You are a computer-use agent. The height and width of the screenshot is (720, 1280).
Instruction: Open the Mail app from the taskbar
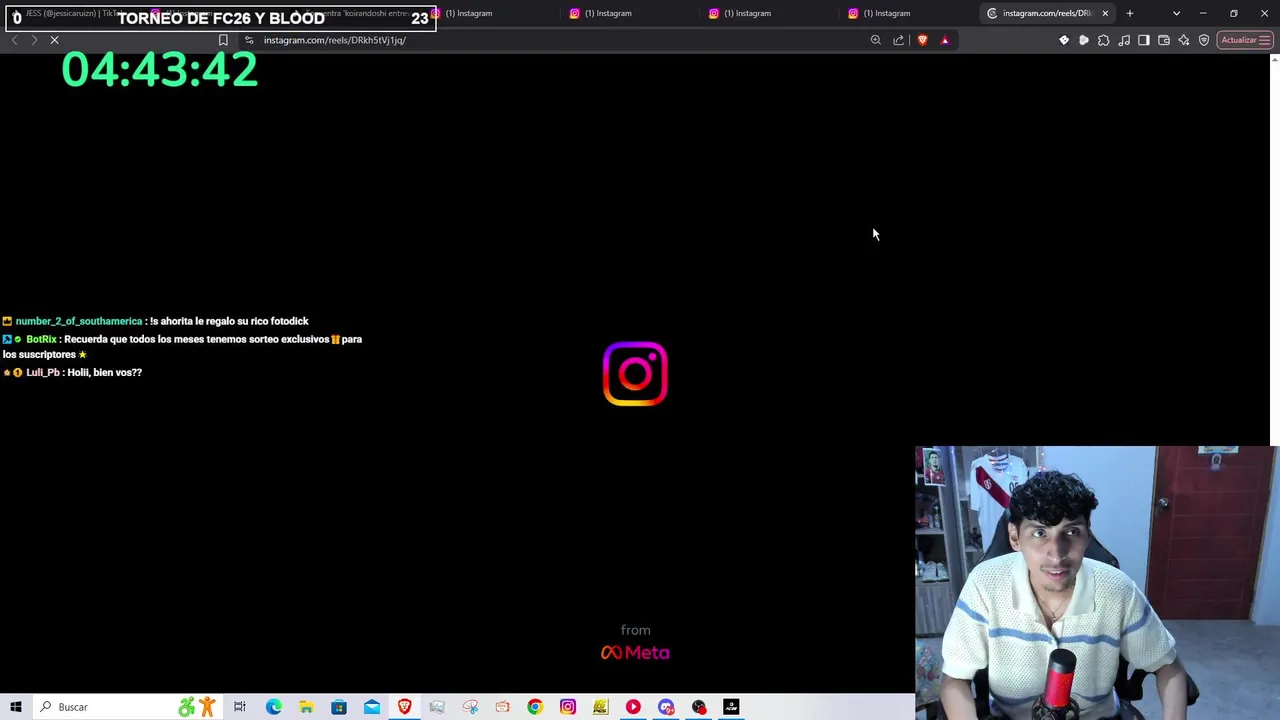pos(372,707)
